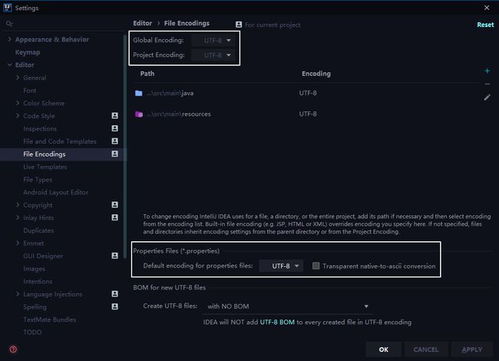Click the project icon beside Code Style

tap(115, 116)
